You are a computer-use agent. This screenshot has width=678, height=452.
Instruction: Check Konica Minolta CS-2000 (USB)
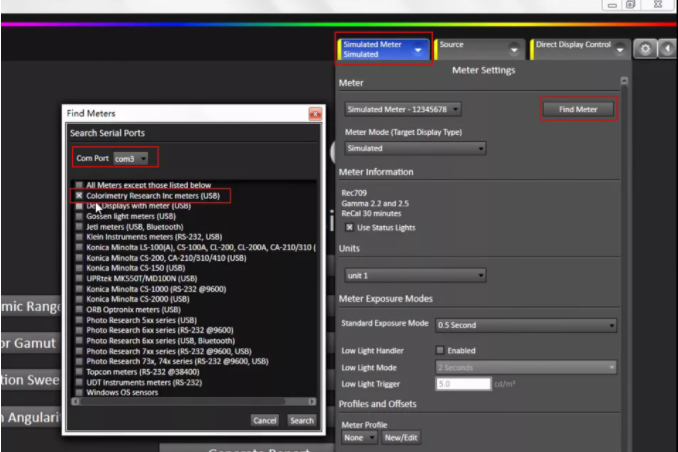79,299
